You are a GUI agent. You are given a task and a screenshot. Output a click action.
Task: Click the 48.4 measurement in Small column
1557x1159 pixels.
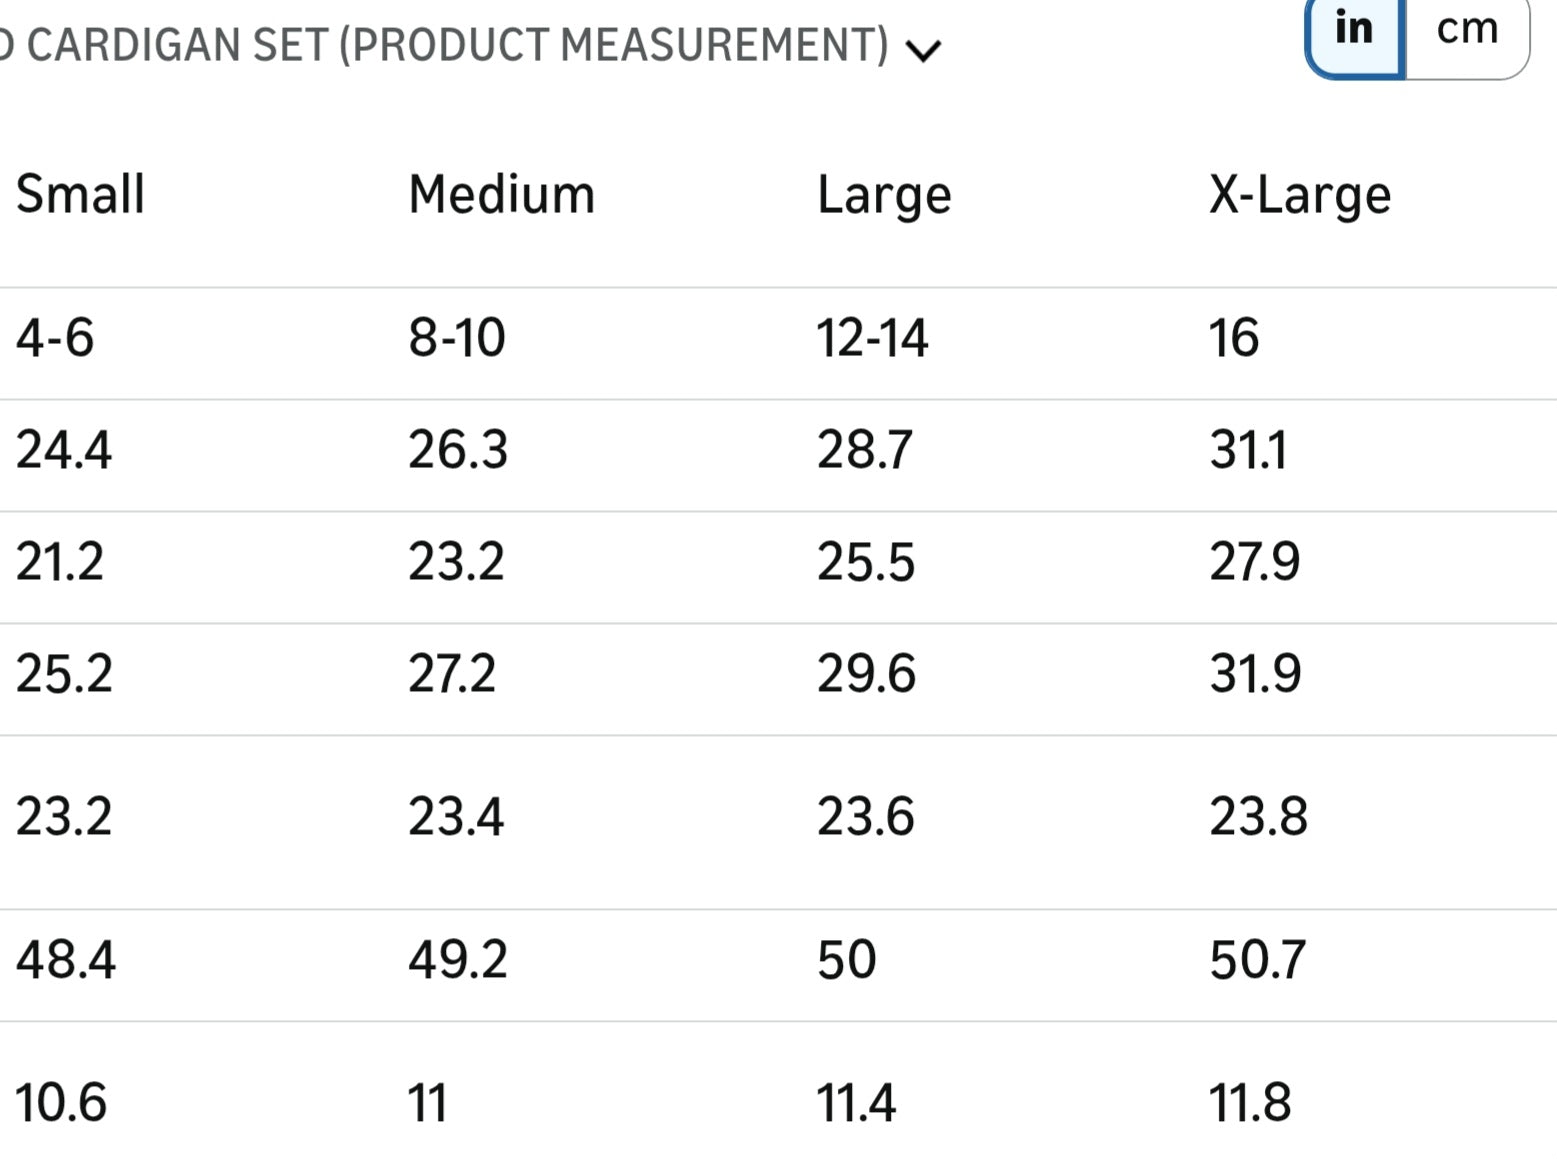click(x=66, y=960)
